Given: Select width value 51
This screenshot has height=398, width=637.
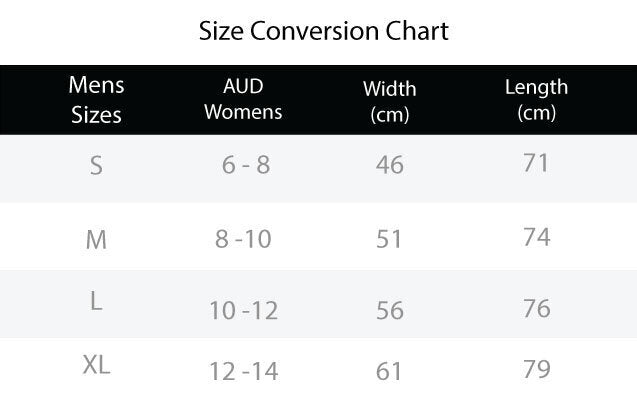Looking at the screenshot, I should tap(389, 239).
